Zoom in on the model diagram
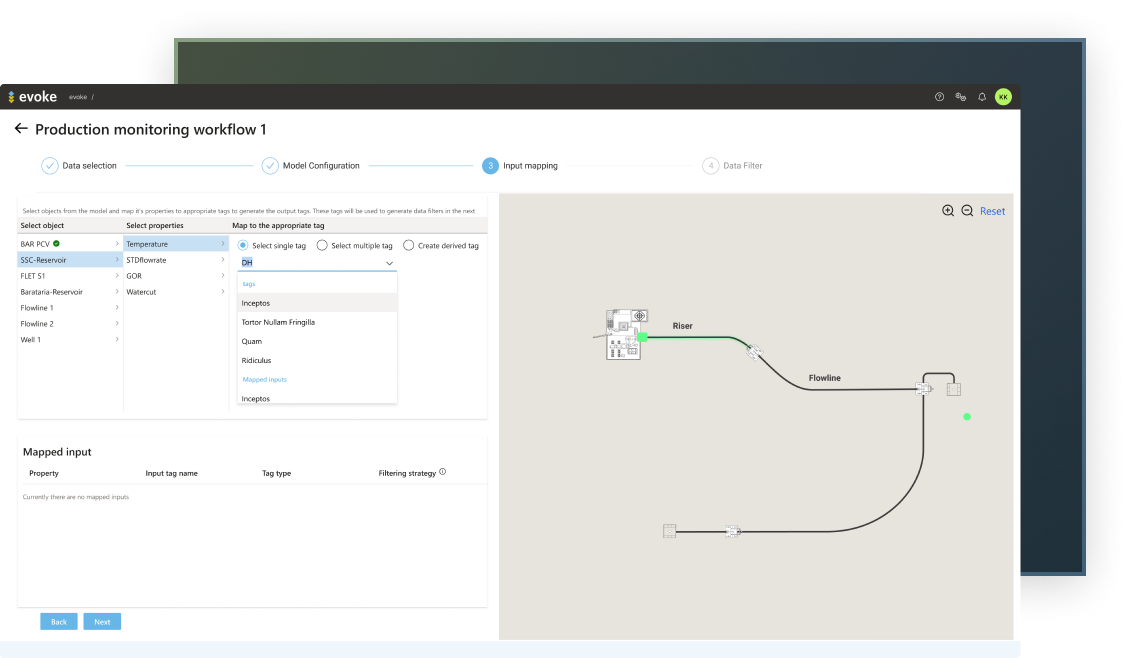The width and height of the screenshot is (1132, 658). coord(948,211)
